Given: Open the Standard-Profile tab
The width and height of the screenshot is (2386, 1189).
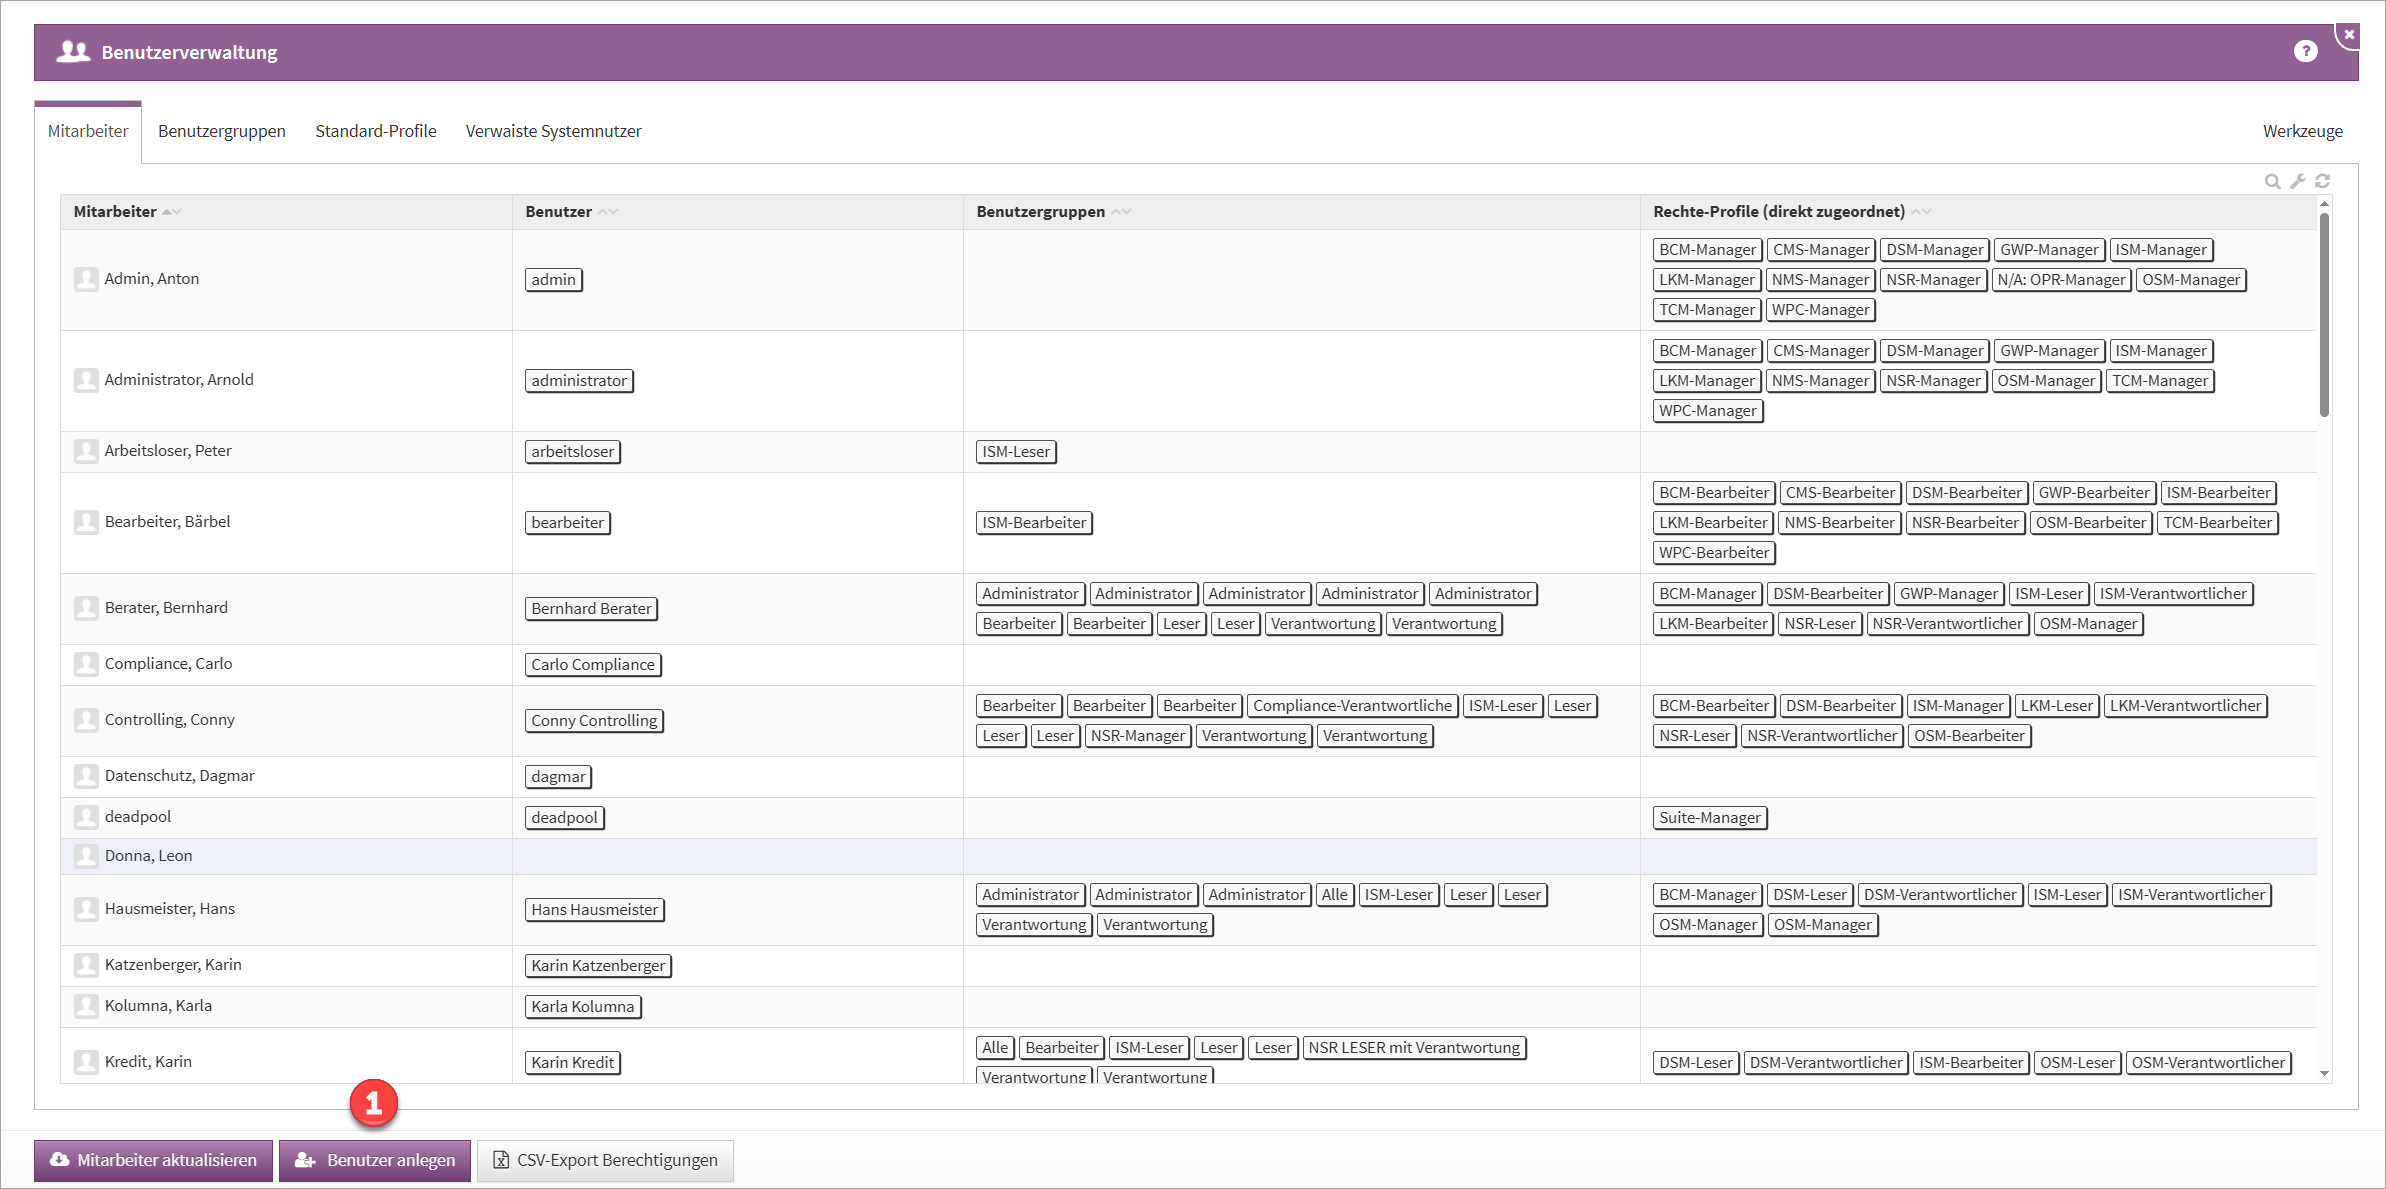Looking at the screenshot, I should coord(375,131).
